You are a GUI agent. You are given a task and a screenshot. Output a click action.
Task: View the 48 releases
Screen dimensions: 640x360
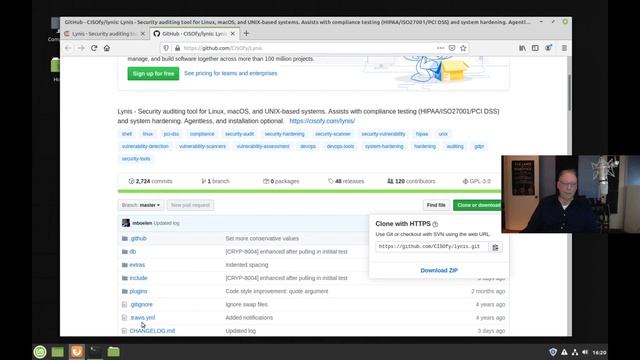(x=346, y=181)
